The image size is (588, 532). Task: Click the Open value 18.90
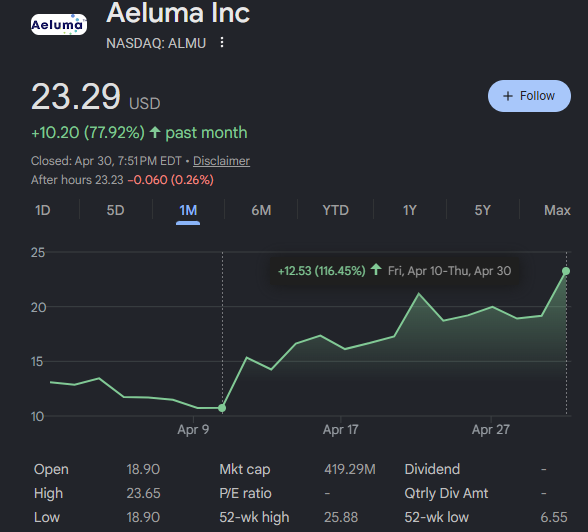point(143,469)
